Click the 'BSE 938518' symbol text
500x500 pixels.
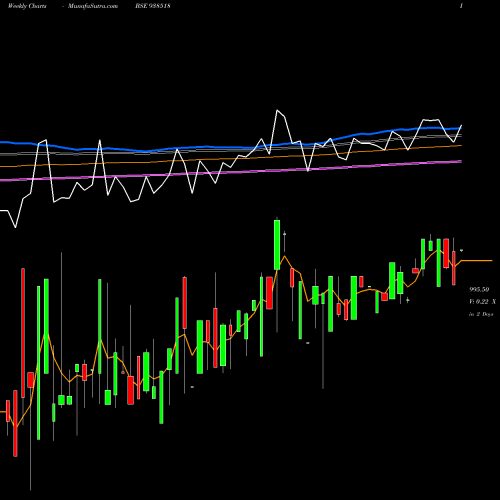pos(153,6)
